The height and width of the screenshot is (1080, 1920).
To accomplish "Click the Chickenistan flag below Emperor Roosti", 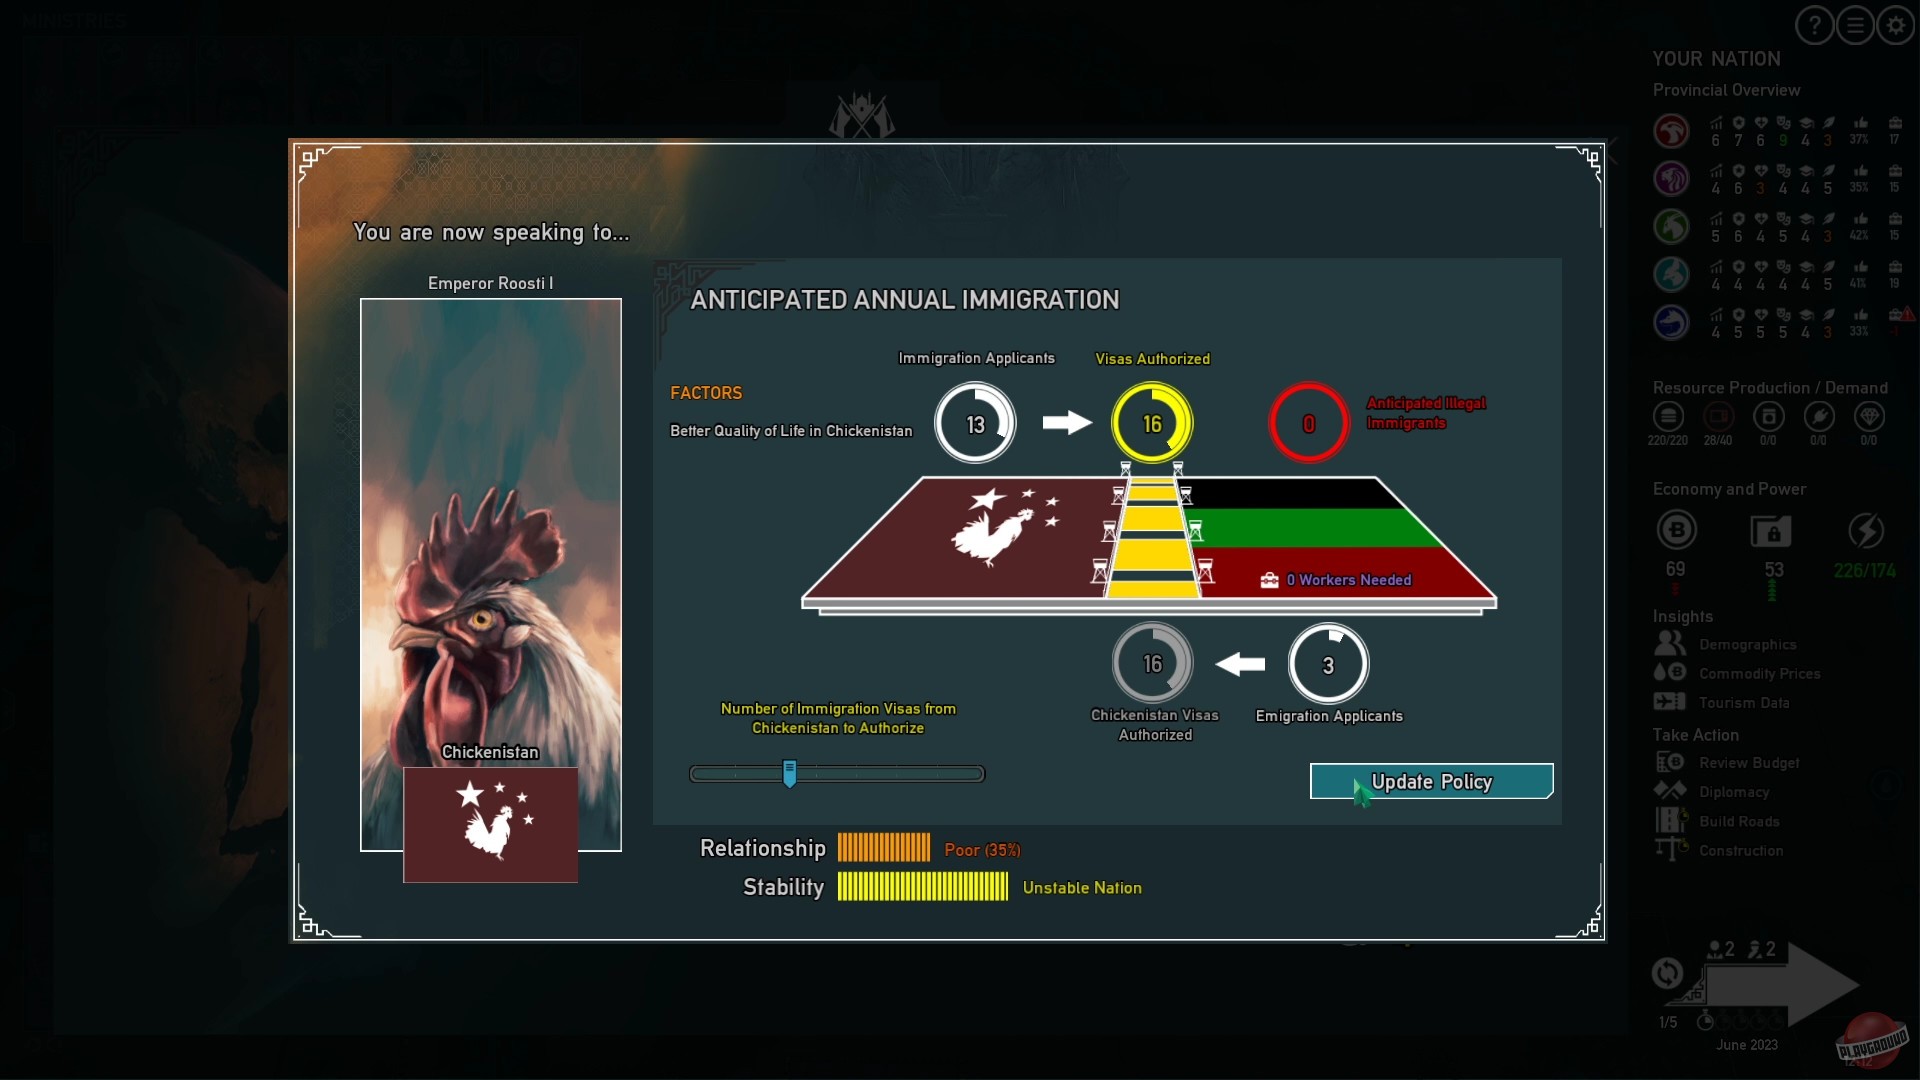I will click(490, 825).
